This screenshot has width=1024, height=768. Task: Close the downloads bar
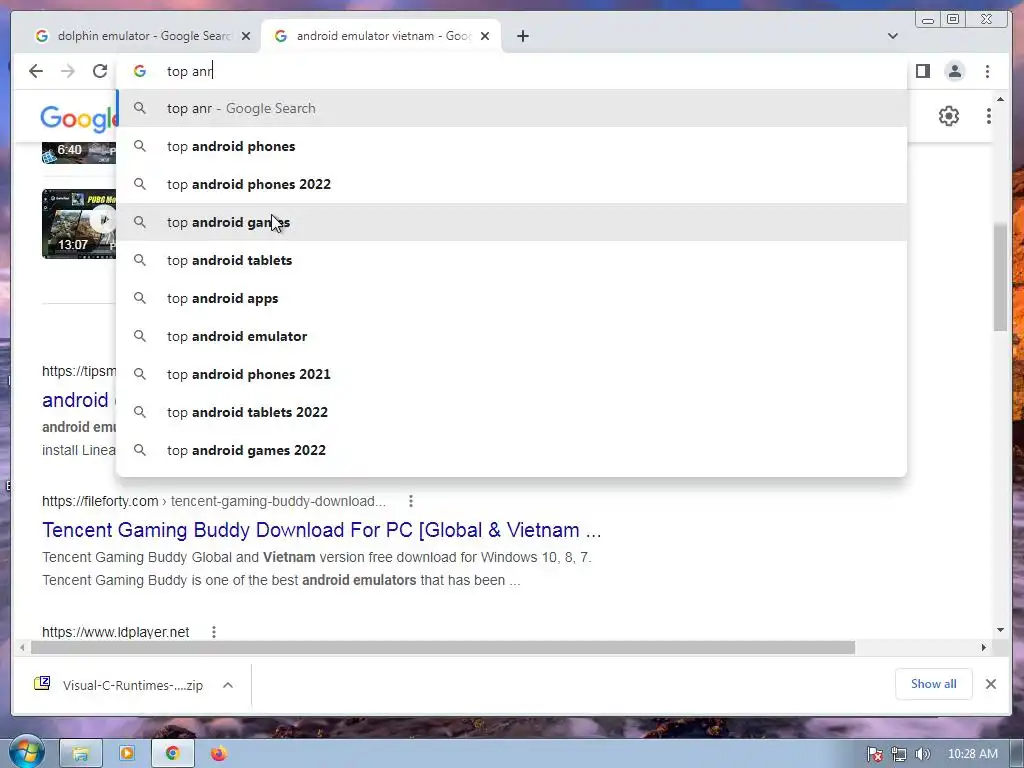(x=991, y=684)
